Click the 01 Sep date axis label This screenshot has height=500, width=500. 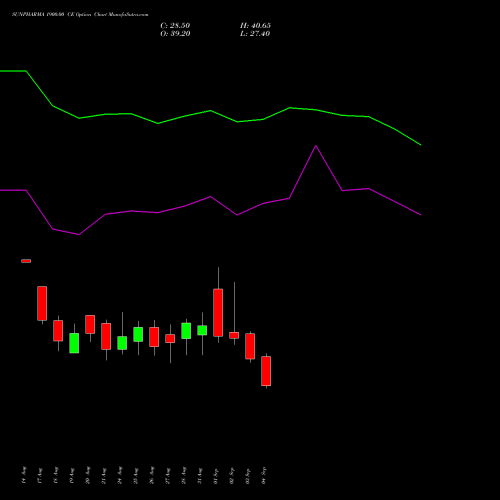click(x=216, y=475)
